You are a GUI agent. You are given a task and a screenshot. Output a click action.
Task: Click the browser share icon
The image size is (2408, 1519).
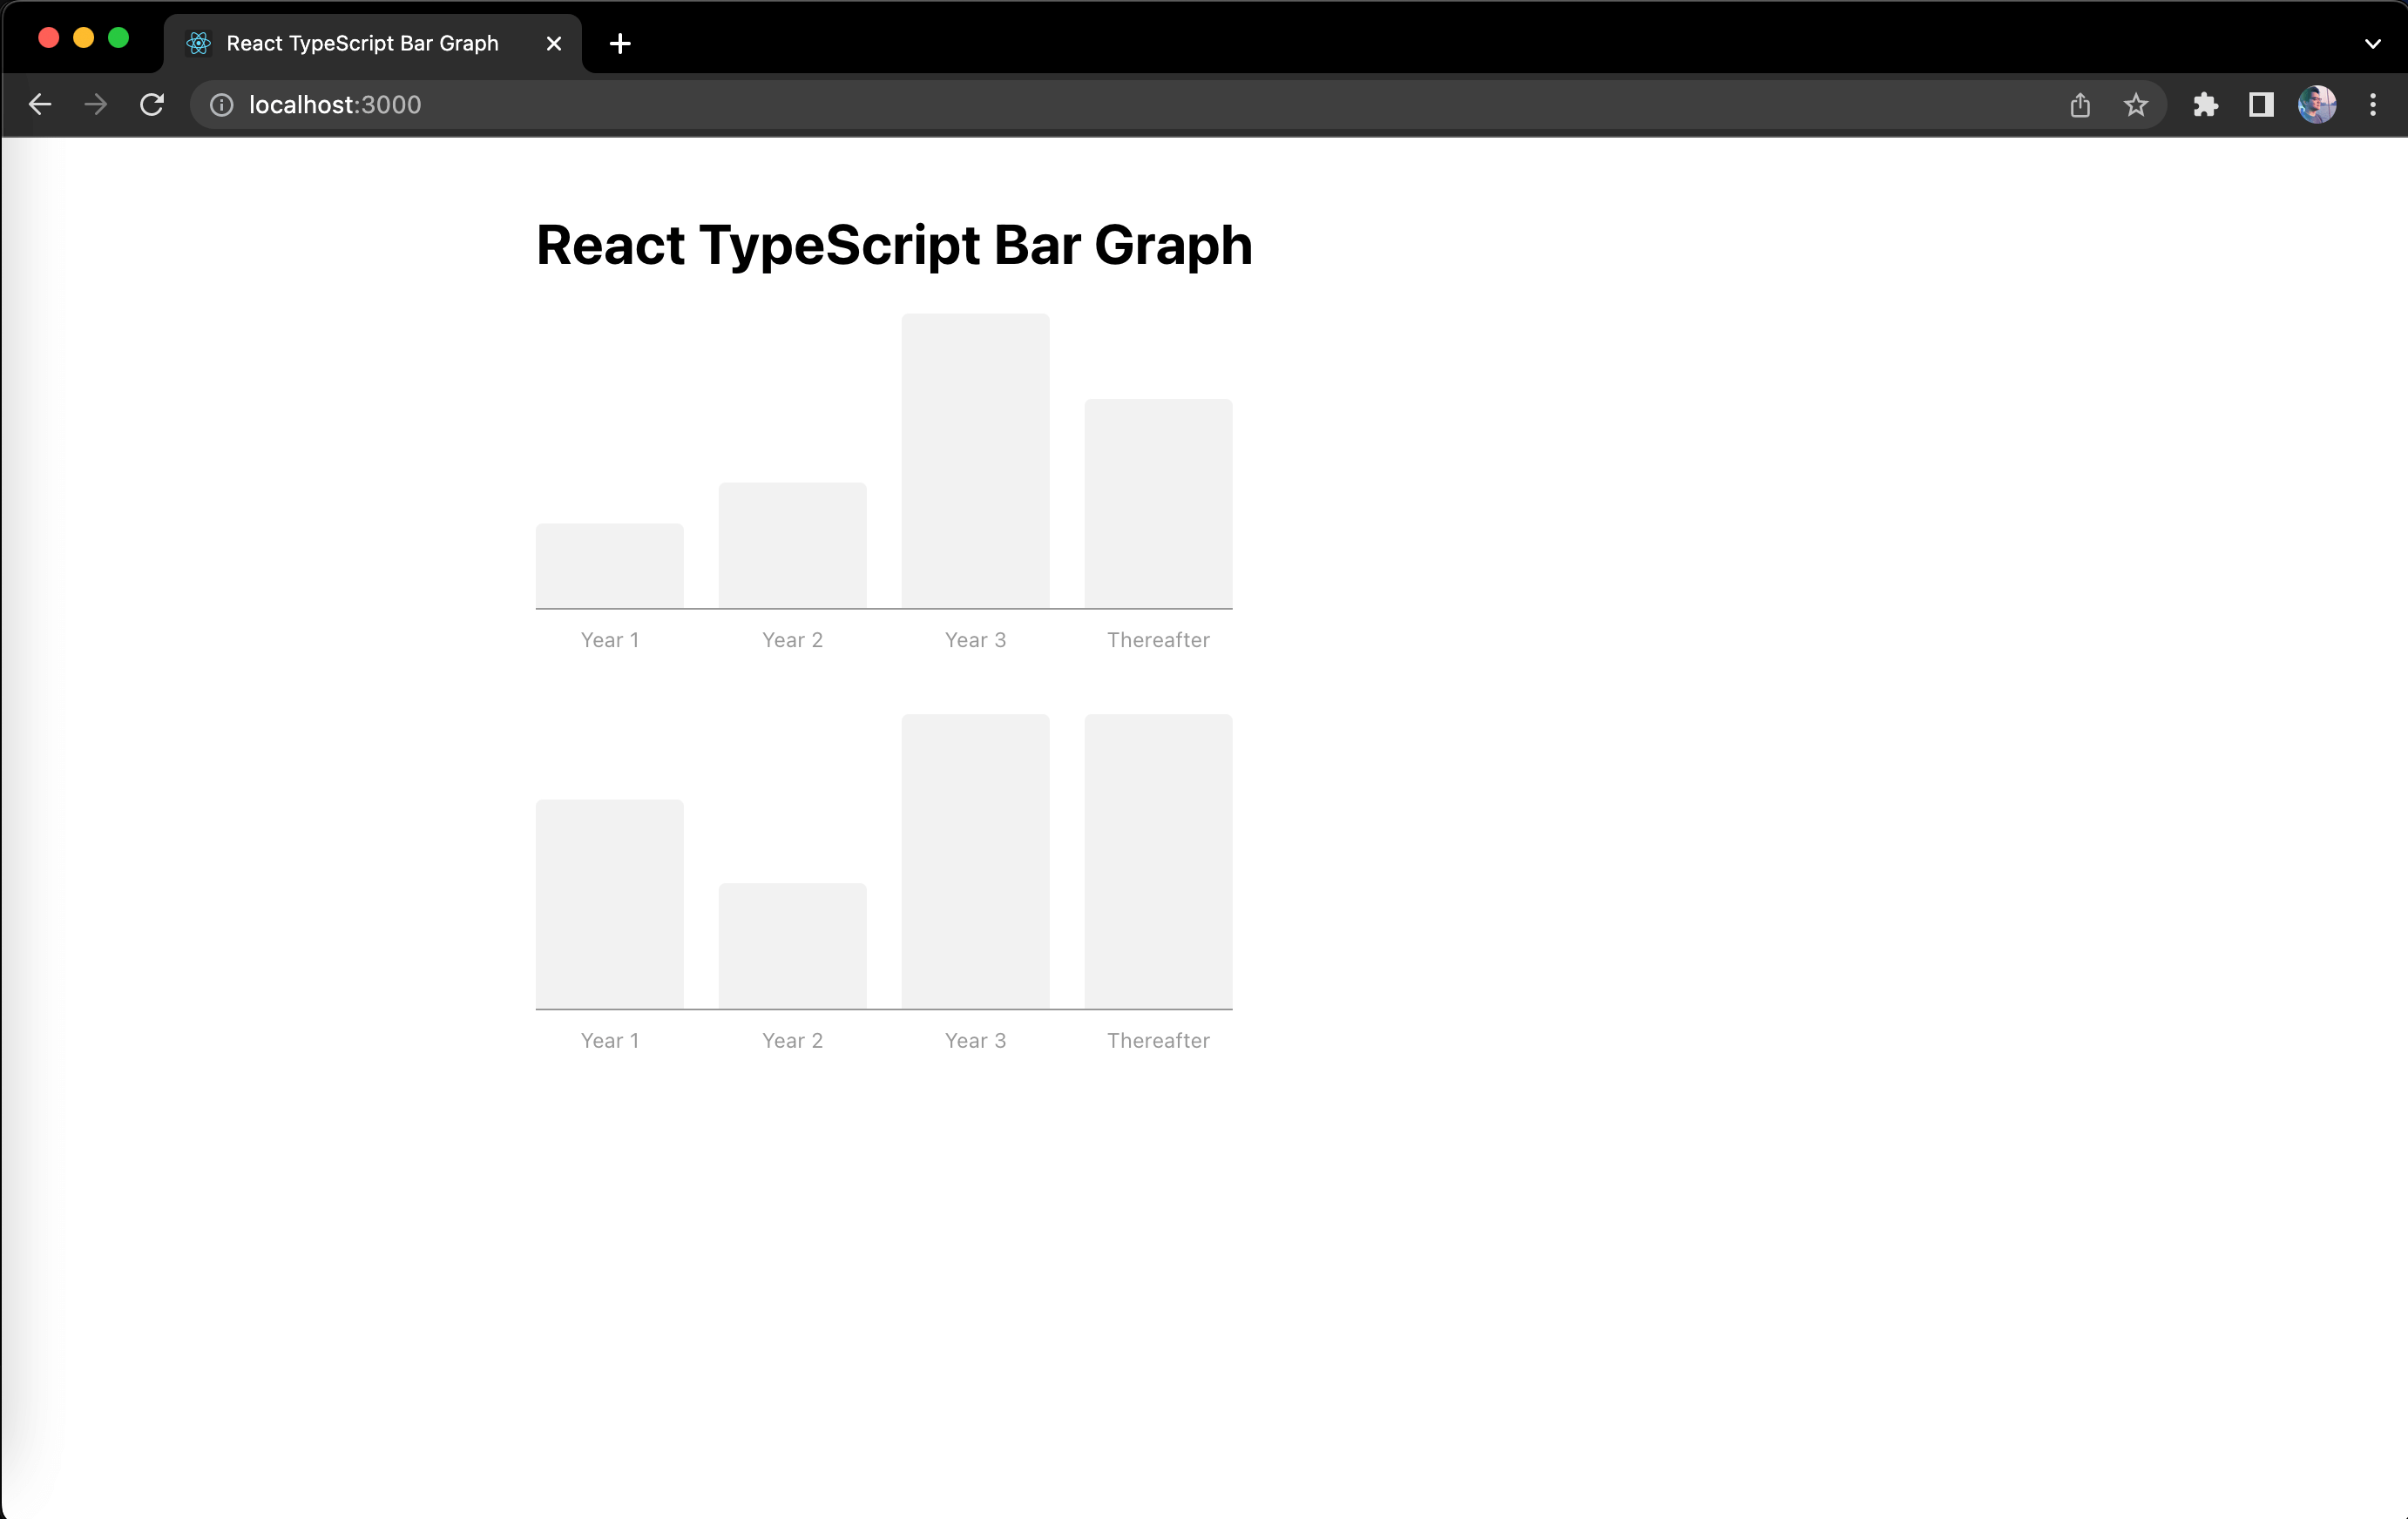click(x=2080, y=105)
